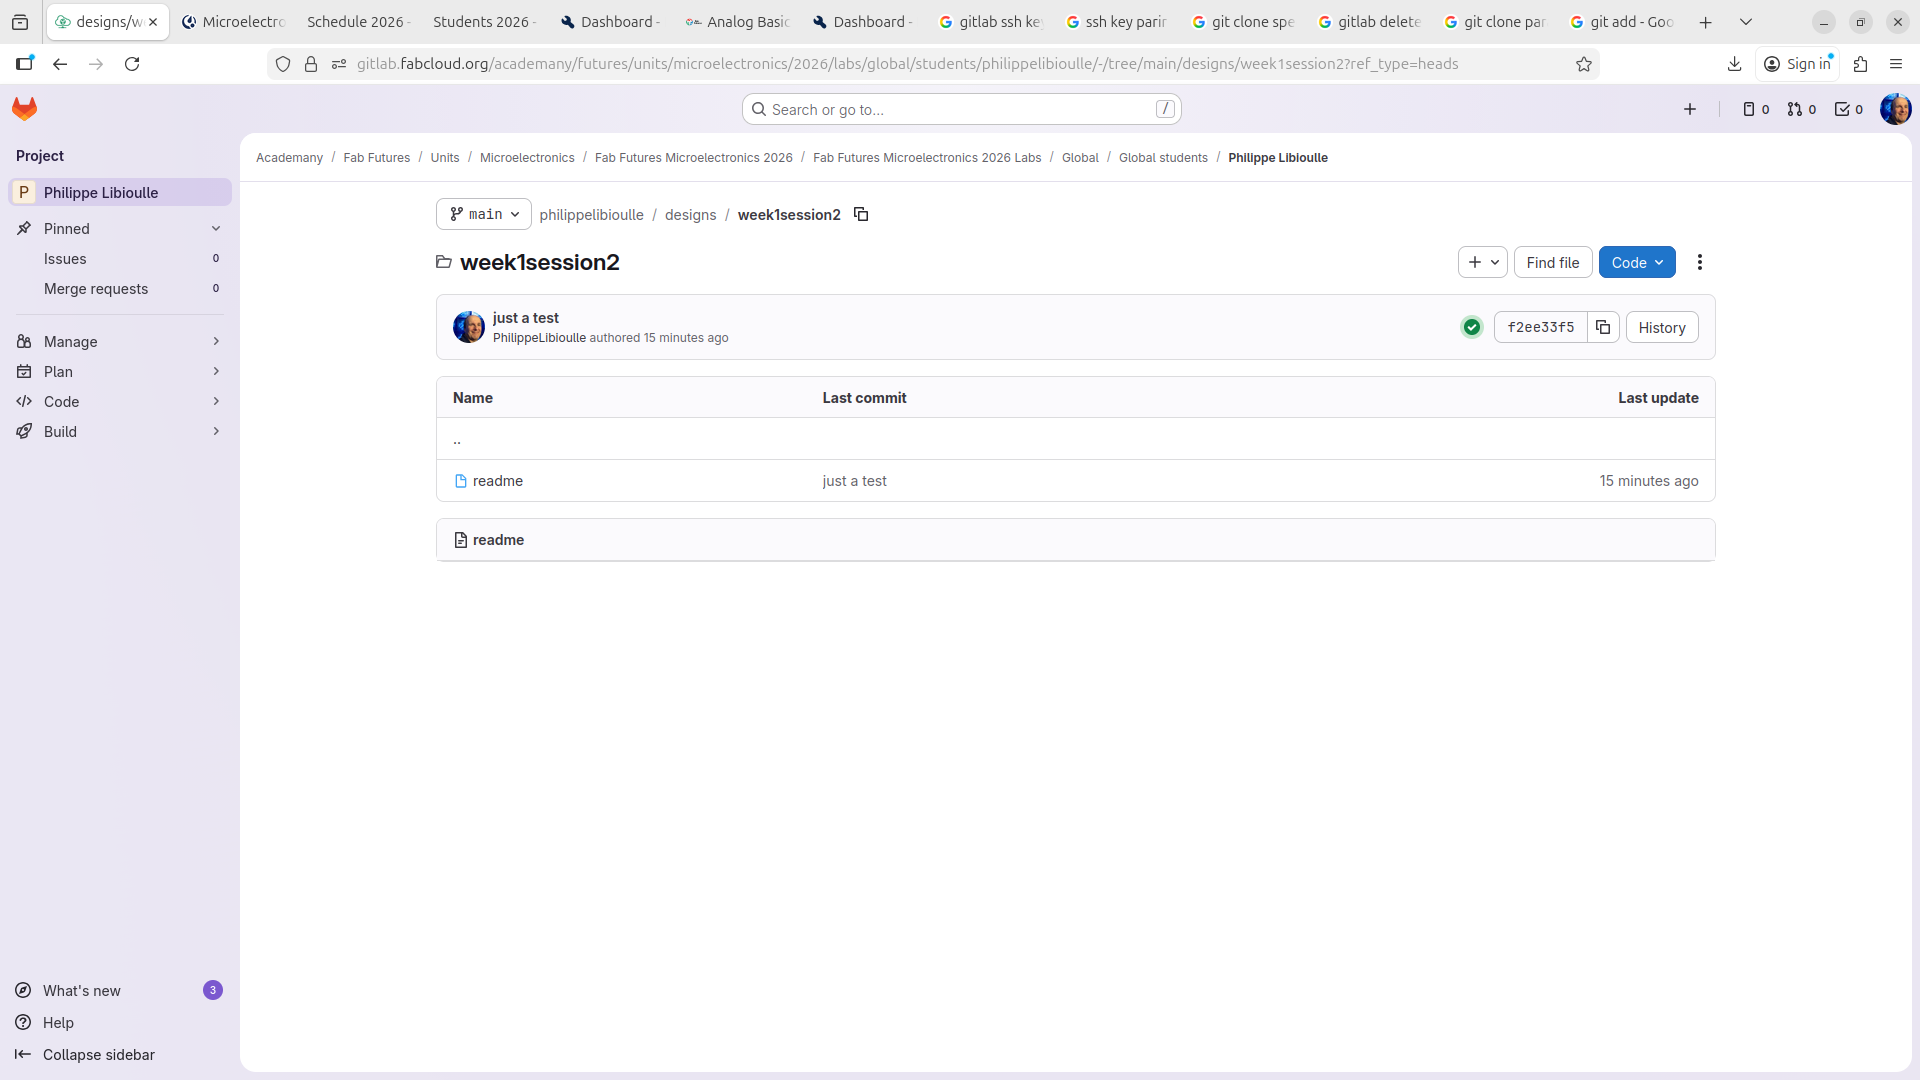The height and width of the screenshot is (1080, 1920).
Task: Click the Search or go to field
Action: [x=960, y=110]
